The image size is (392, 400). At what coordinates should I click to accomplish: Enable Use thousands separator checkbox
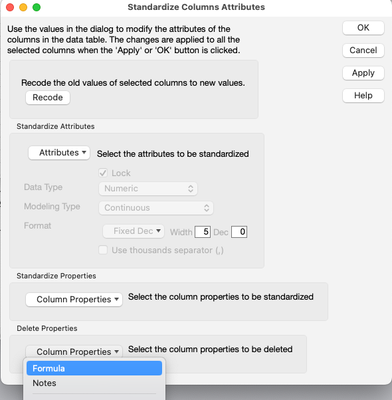103,250
